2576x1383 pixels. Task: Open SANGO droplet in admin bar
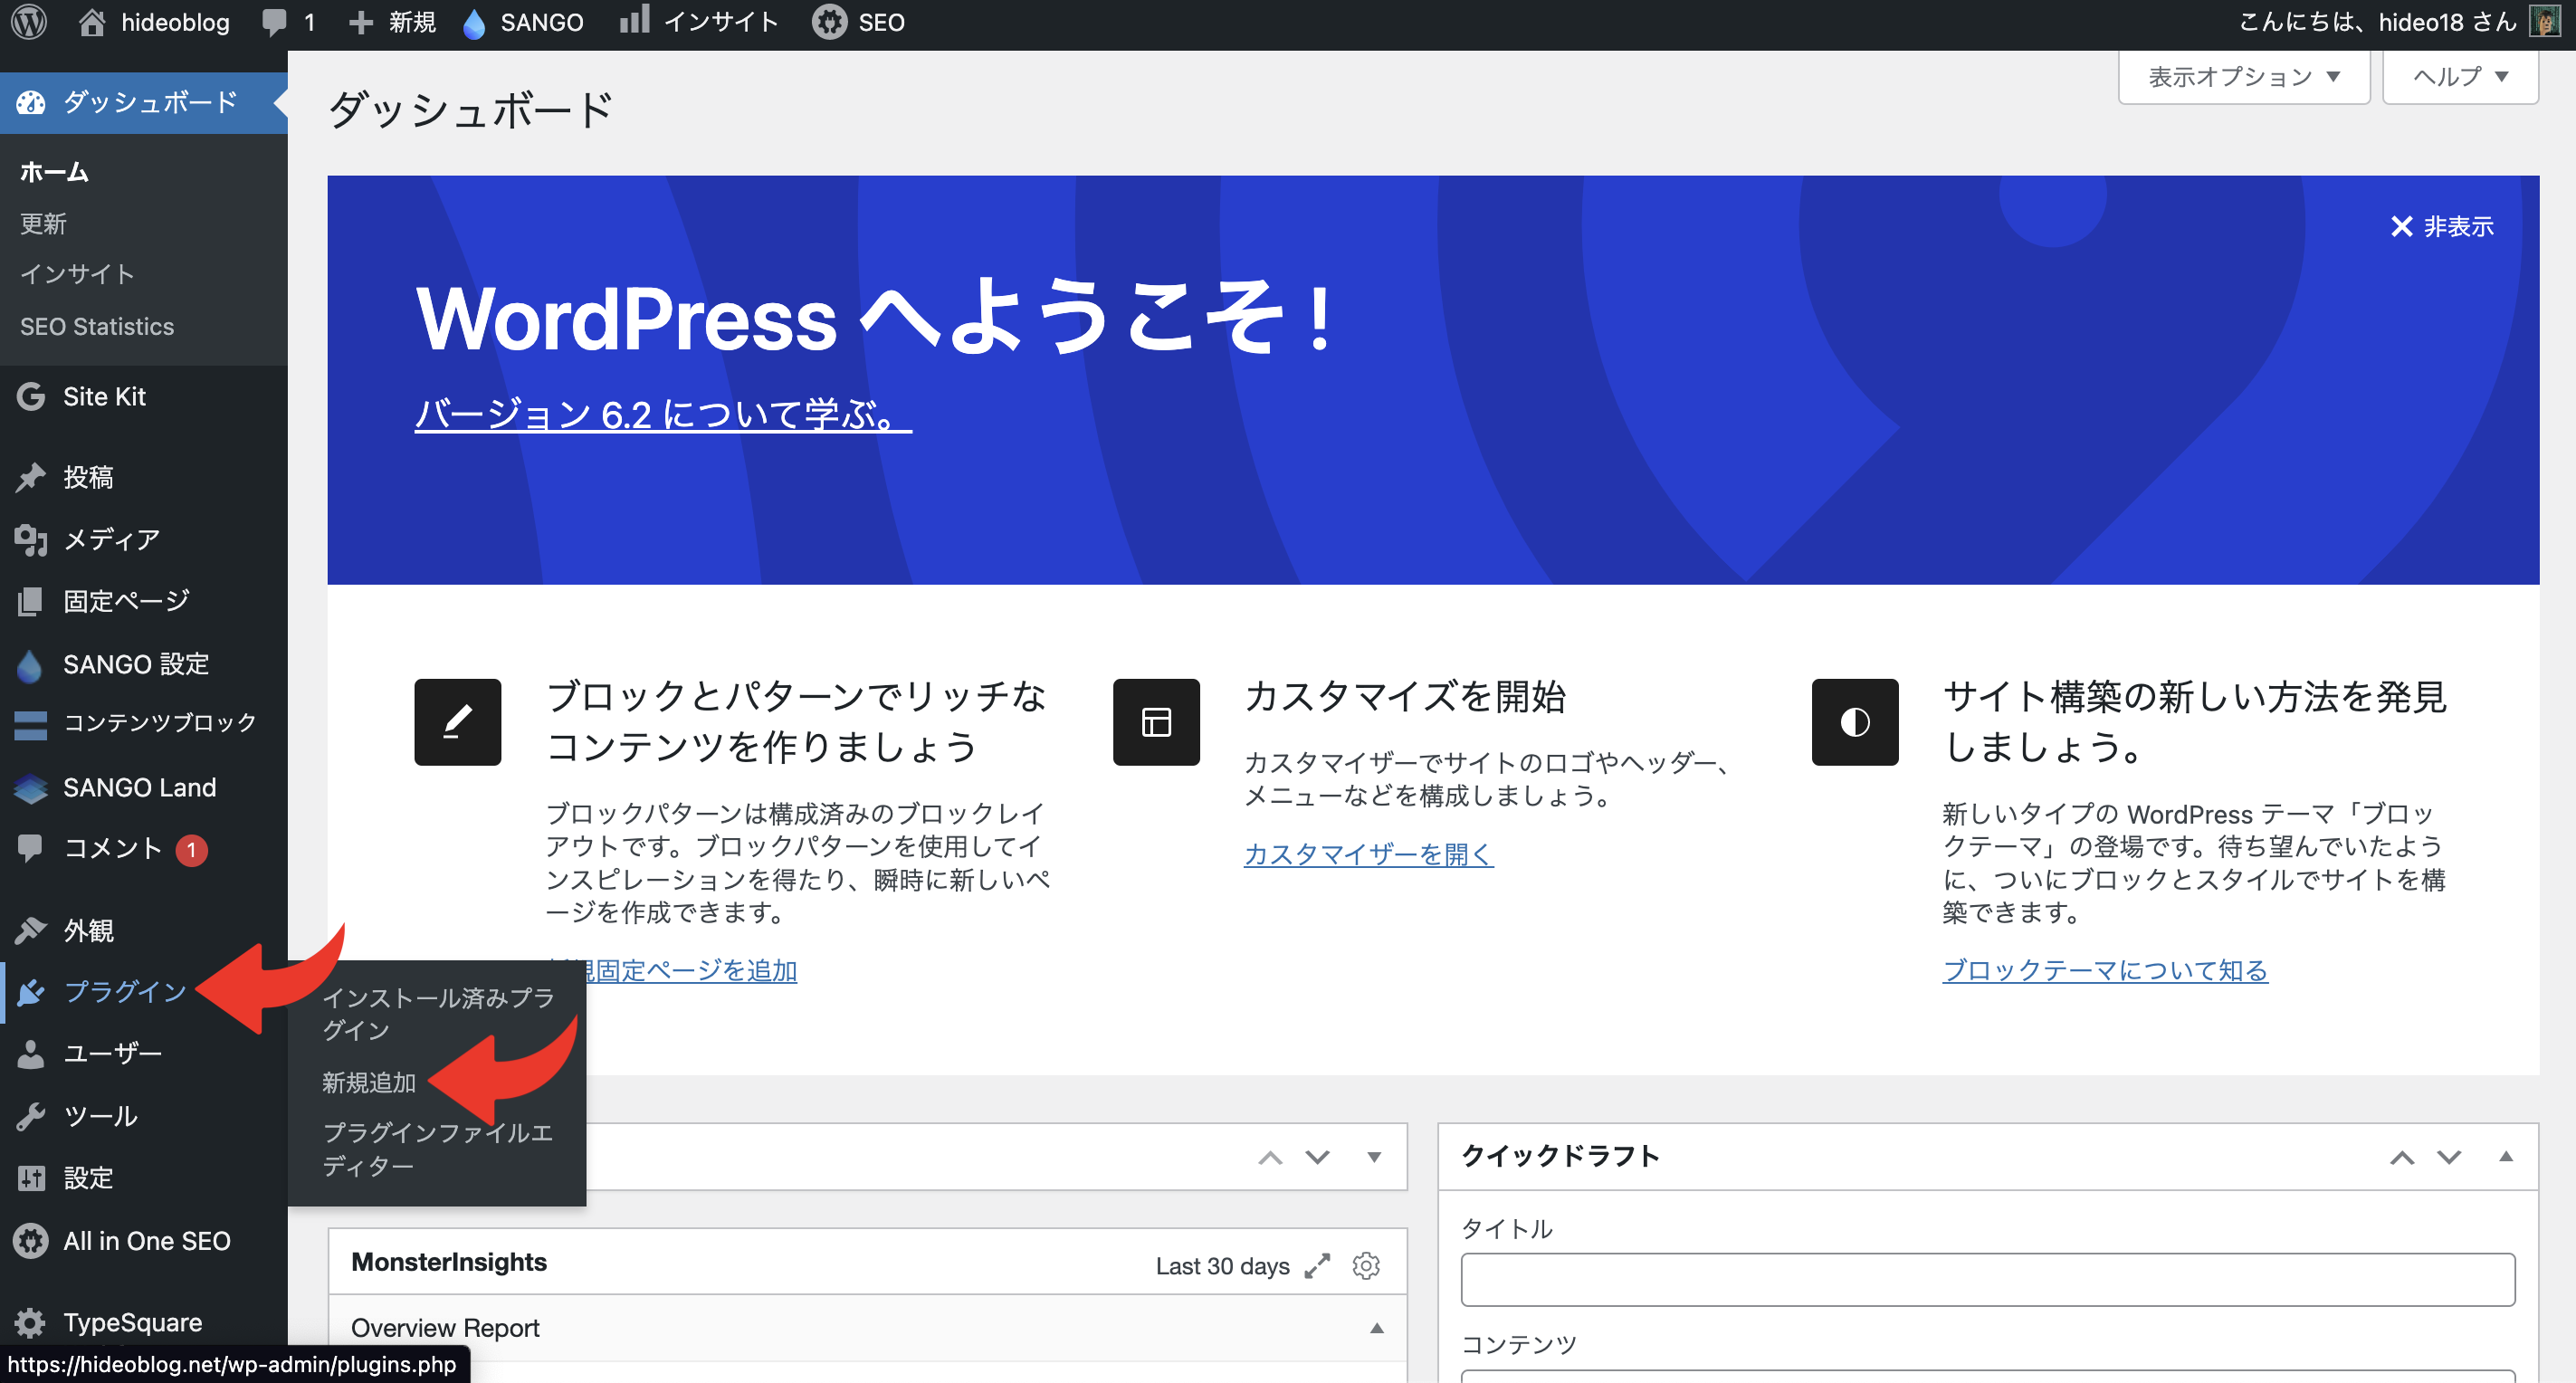pyautogui.click(x=474, y=23)
